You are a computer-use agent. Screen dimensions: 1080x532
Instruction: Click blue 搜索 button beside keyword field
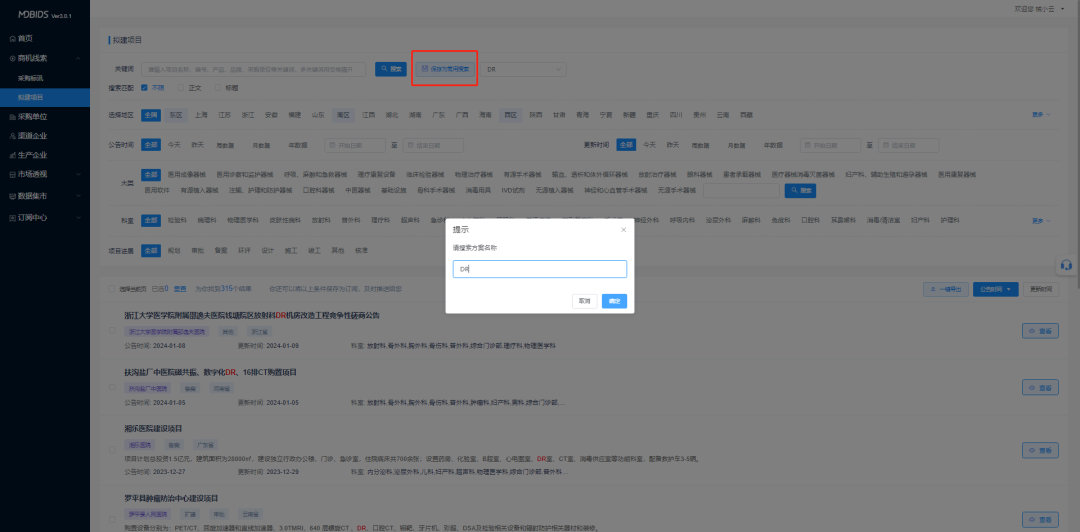point(391,69)
